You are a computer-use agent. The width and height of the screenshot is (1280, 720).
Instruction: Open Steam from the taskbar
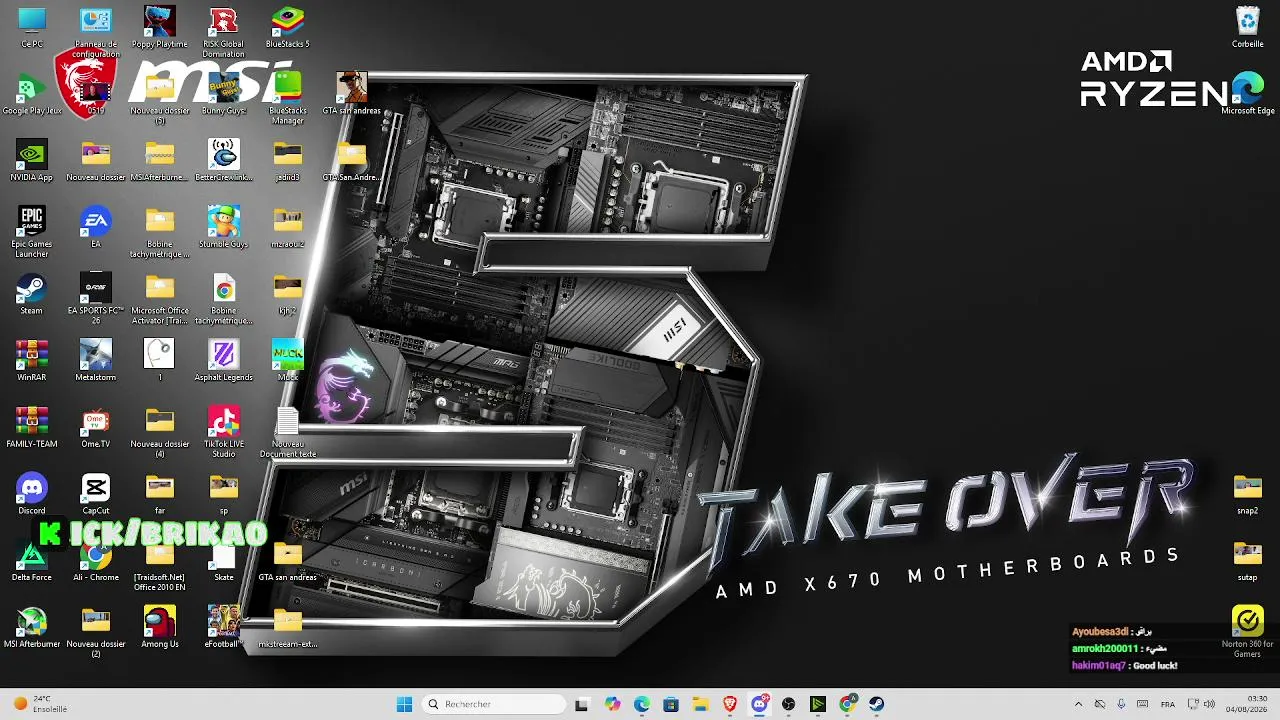pos(877,704)
